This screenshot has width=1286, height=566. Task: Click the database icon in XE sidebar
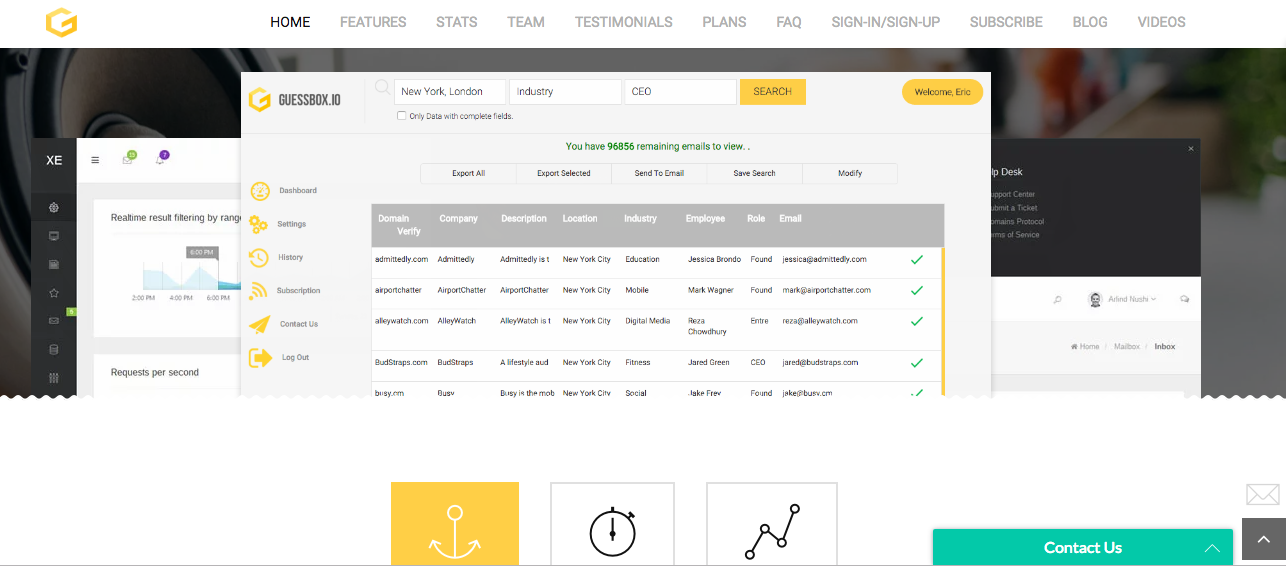(54, 349)
